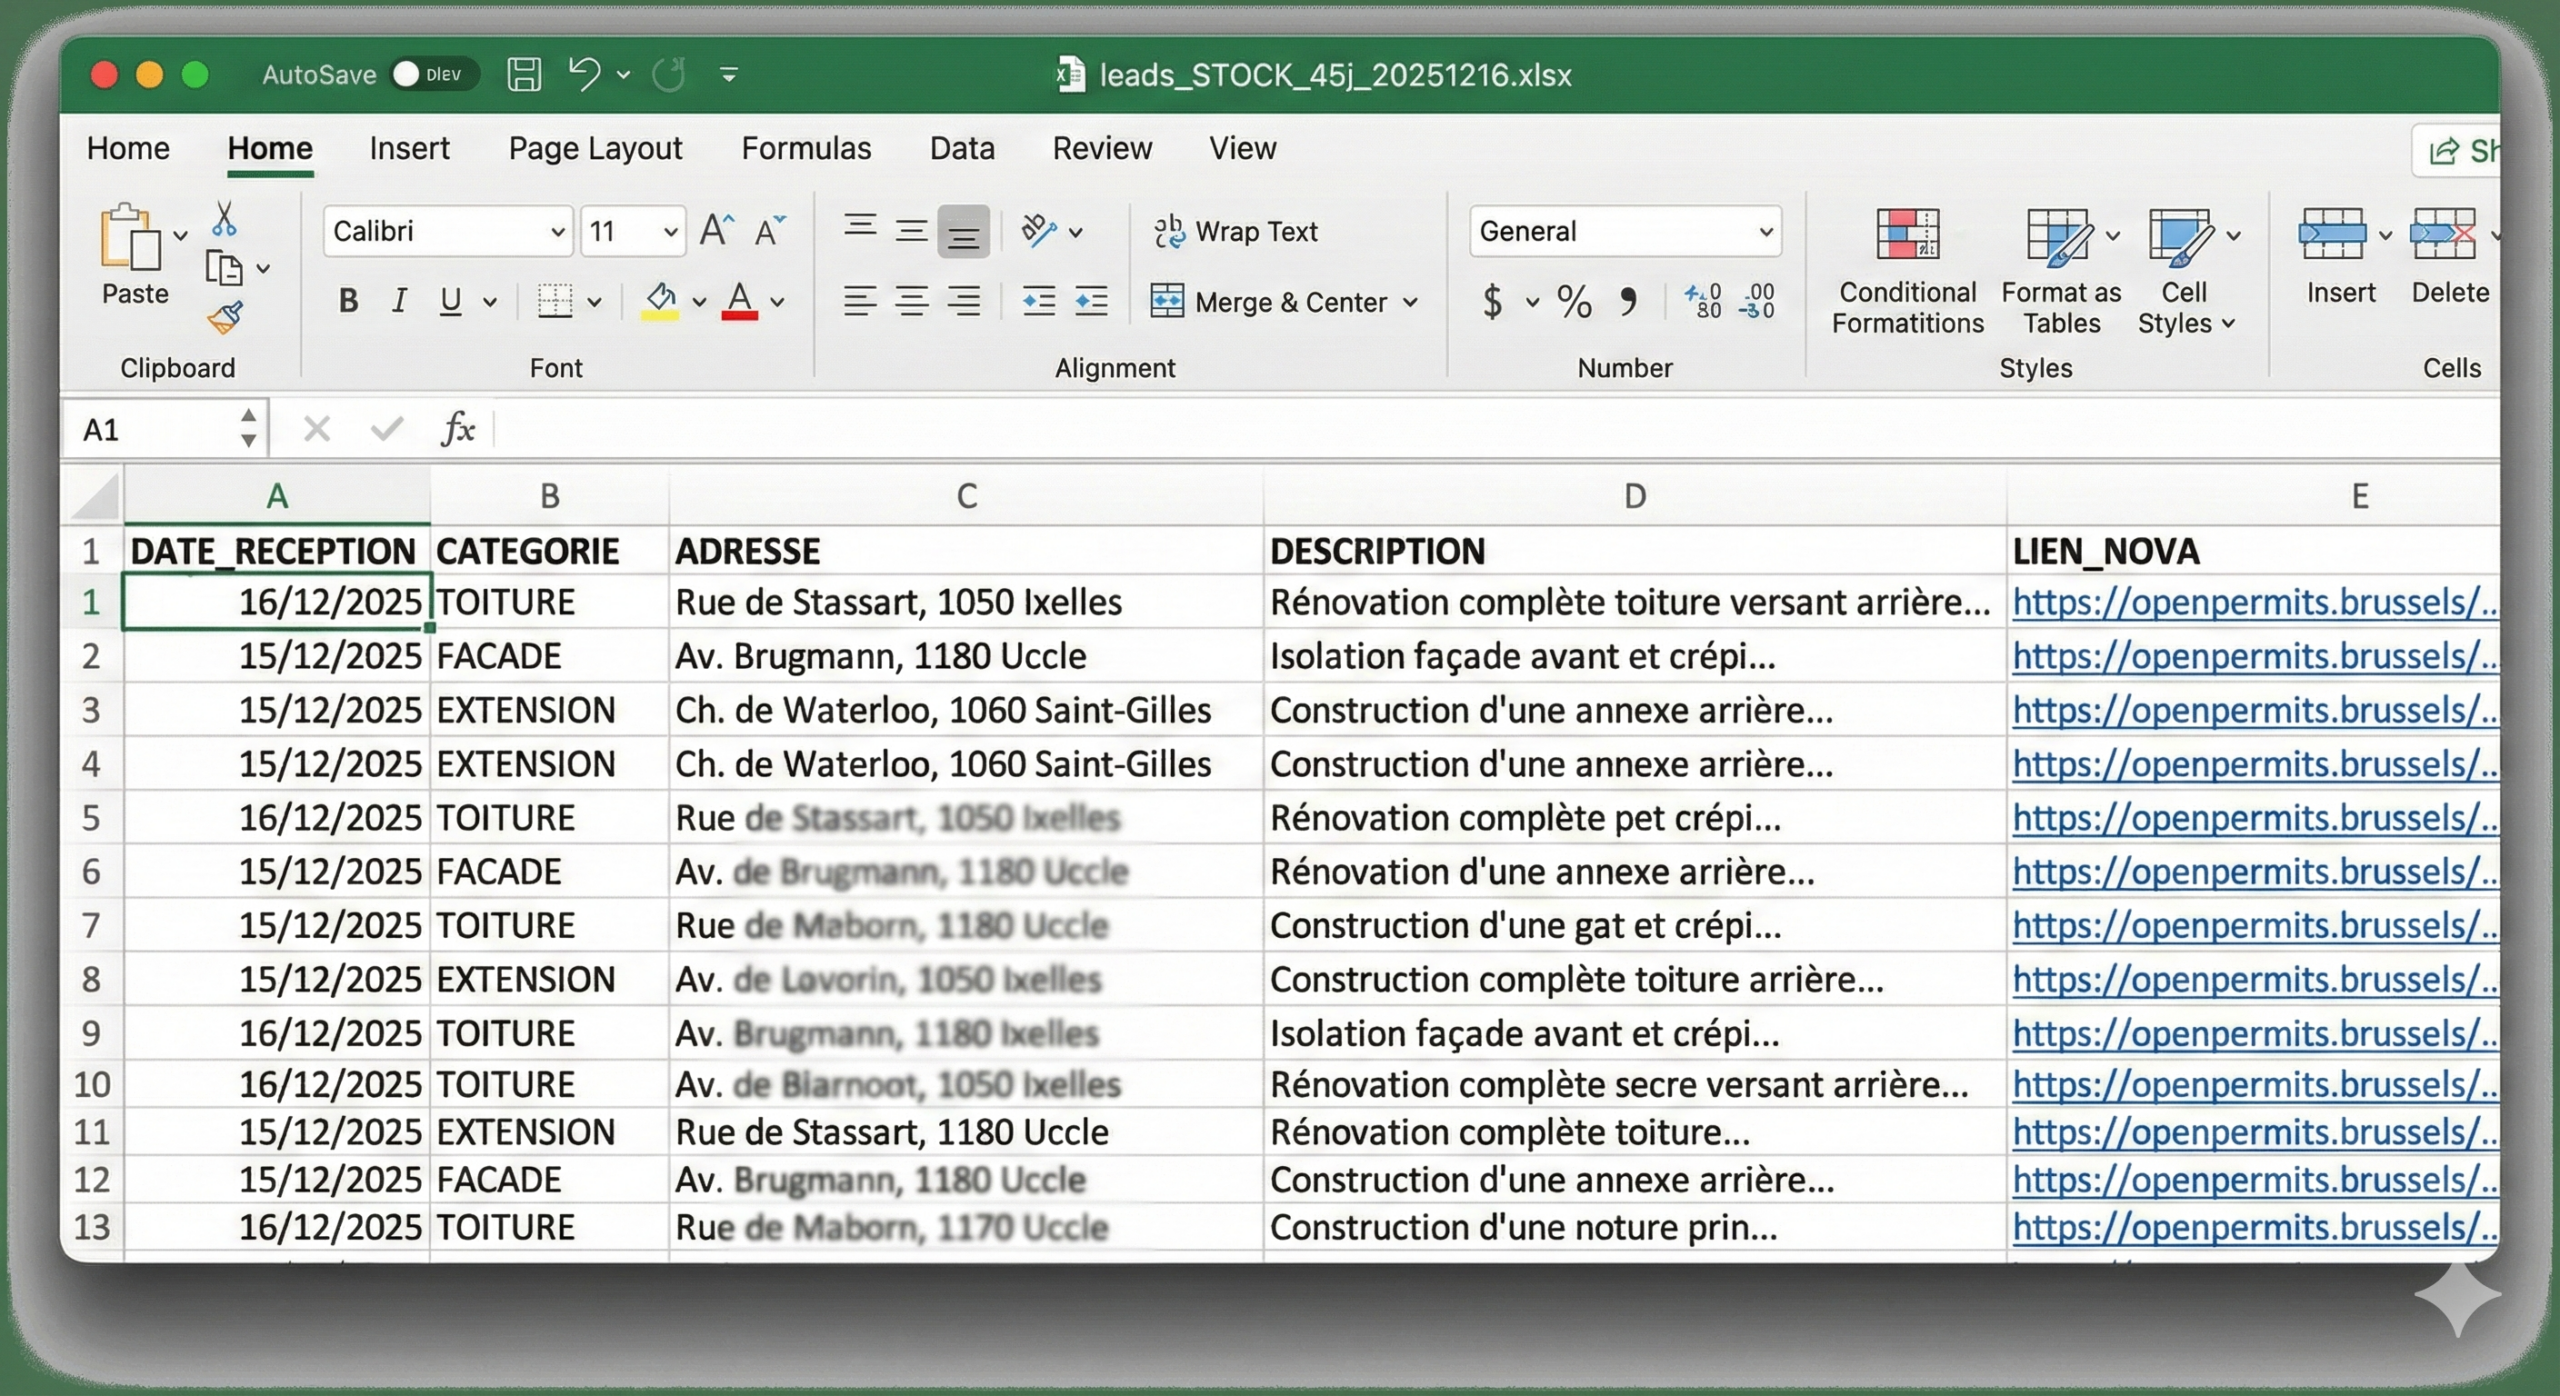2560x1396 pixels.
Task: Open the Calibri font name dropdown
Action: [557, 232]
